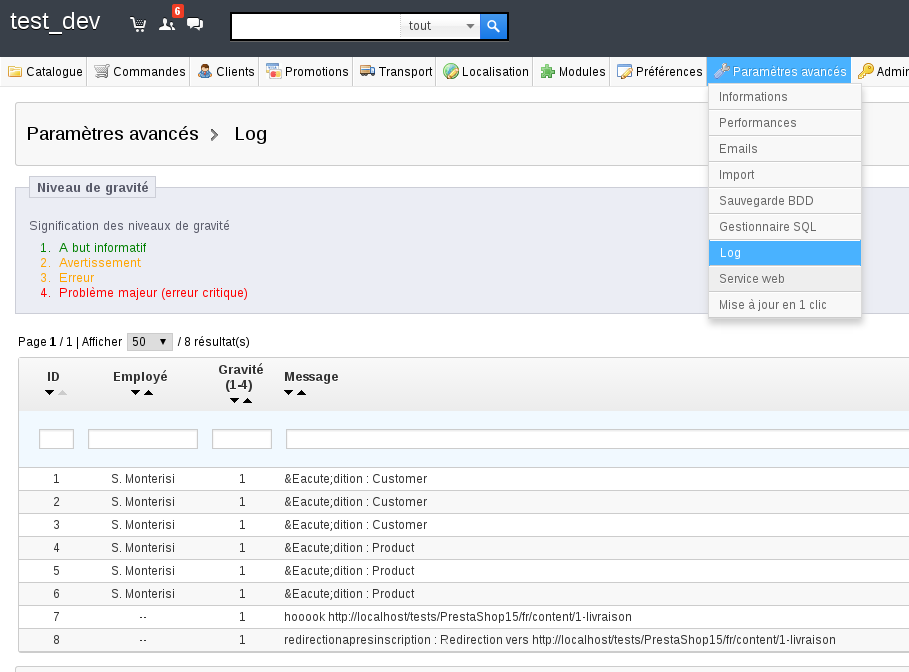Open the Modules menu
Viewport: 909px width, 672px height.
click(x=572, y=71)
